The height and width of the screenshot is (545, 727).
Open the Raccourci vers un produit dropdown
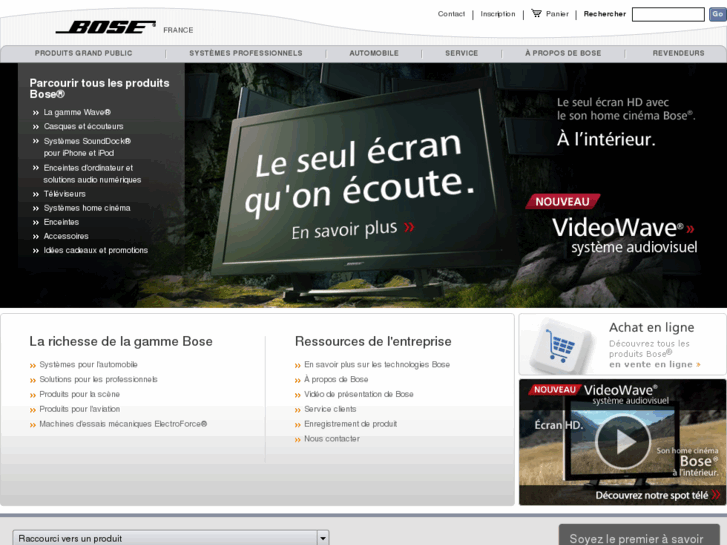point(171,538)
